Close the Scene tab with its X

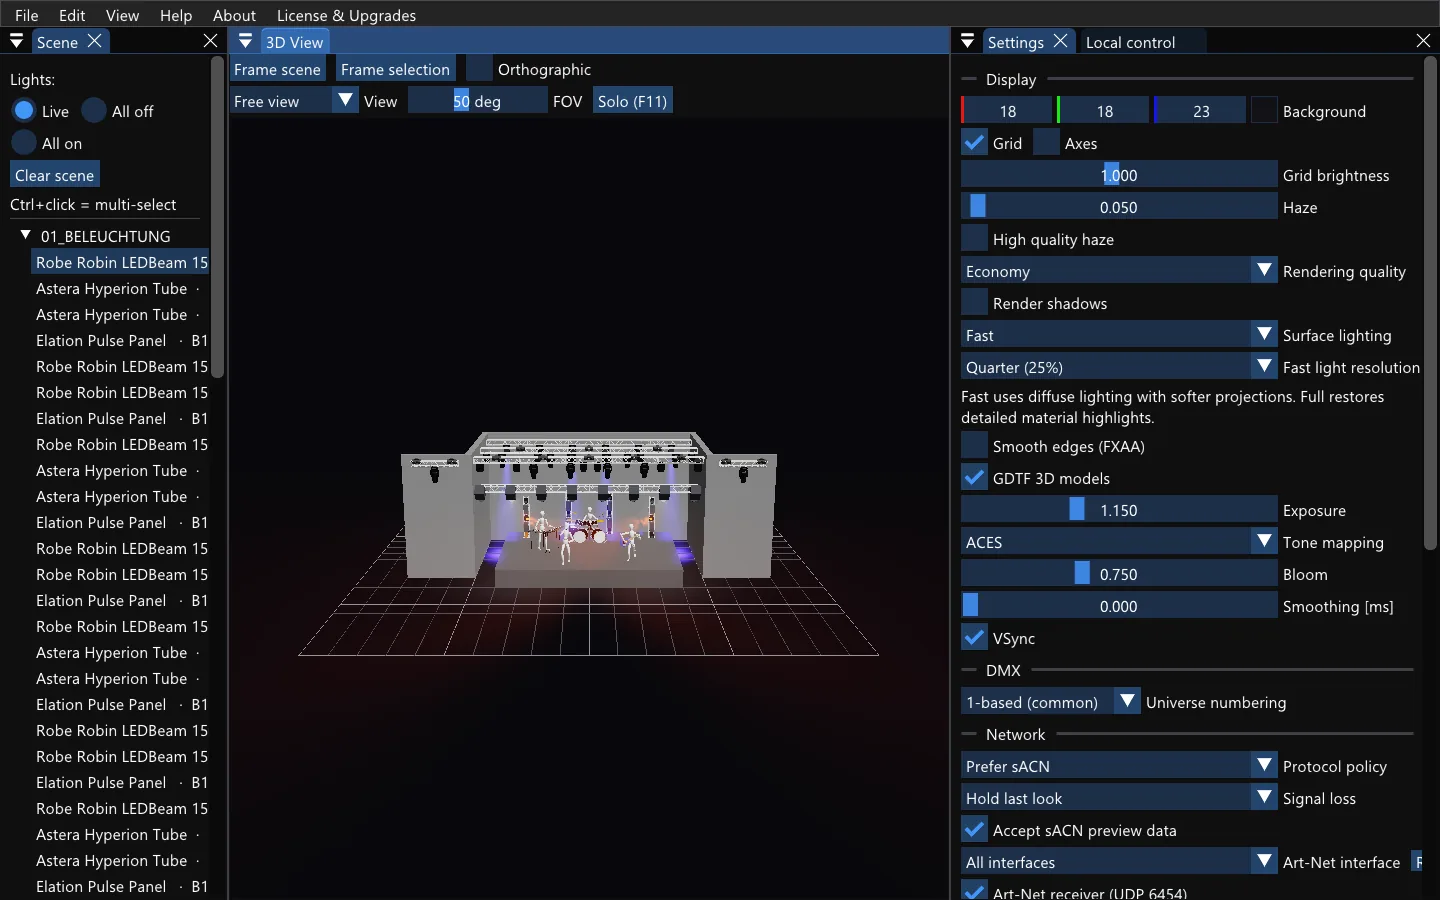94,41
